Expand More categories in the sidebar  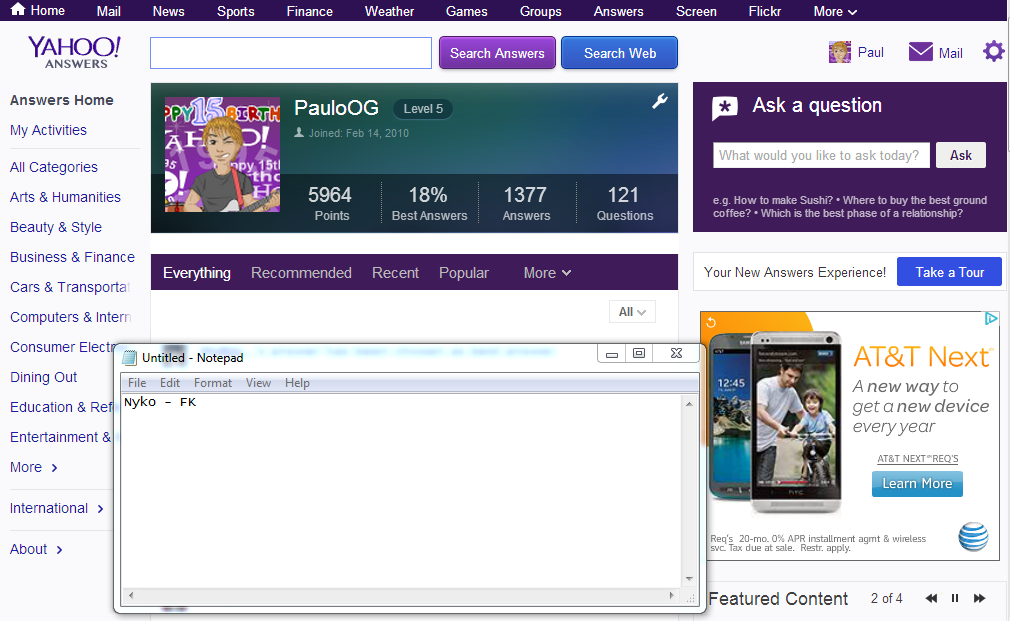click(33, 467)
